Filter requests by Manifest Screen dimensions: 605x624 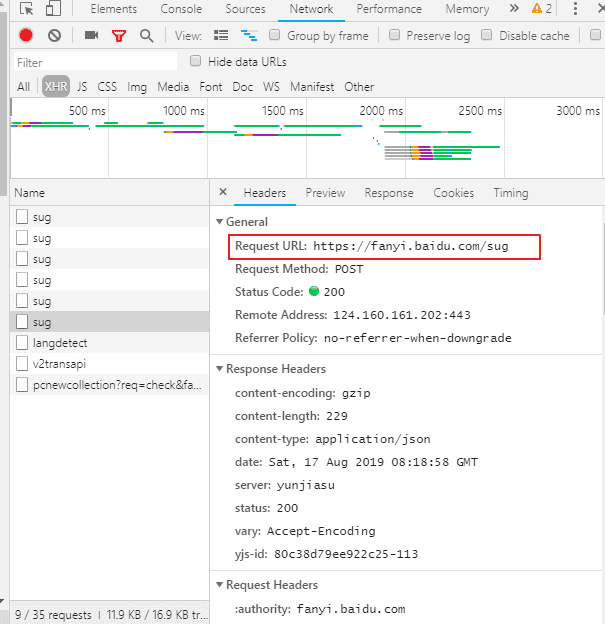312,87
